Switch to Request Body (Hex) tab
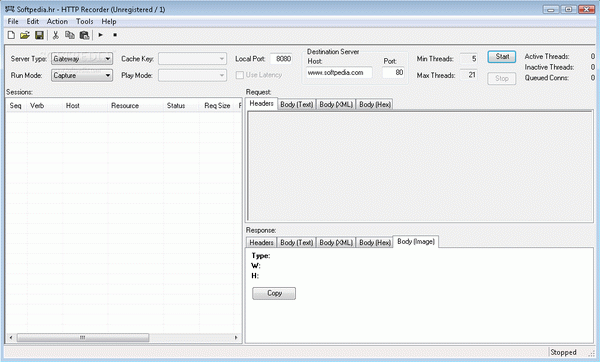600x362 pixels. tap(375, 104)
